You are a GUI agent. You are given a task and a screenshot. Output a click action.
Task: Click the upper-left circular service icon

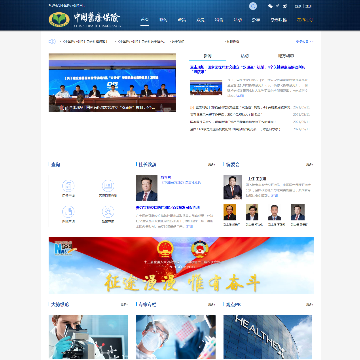click(x=68, y=185)
